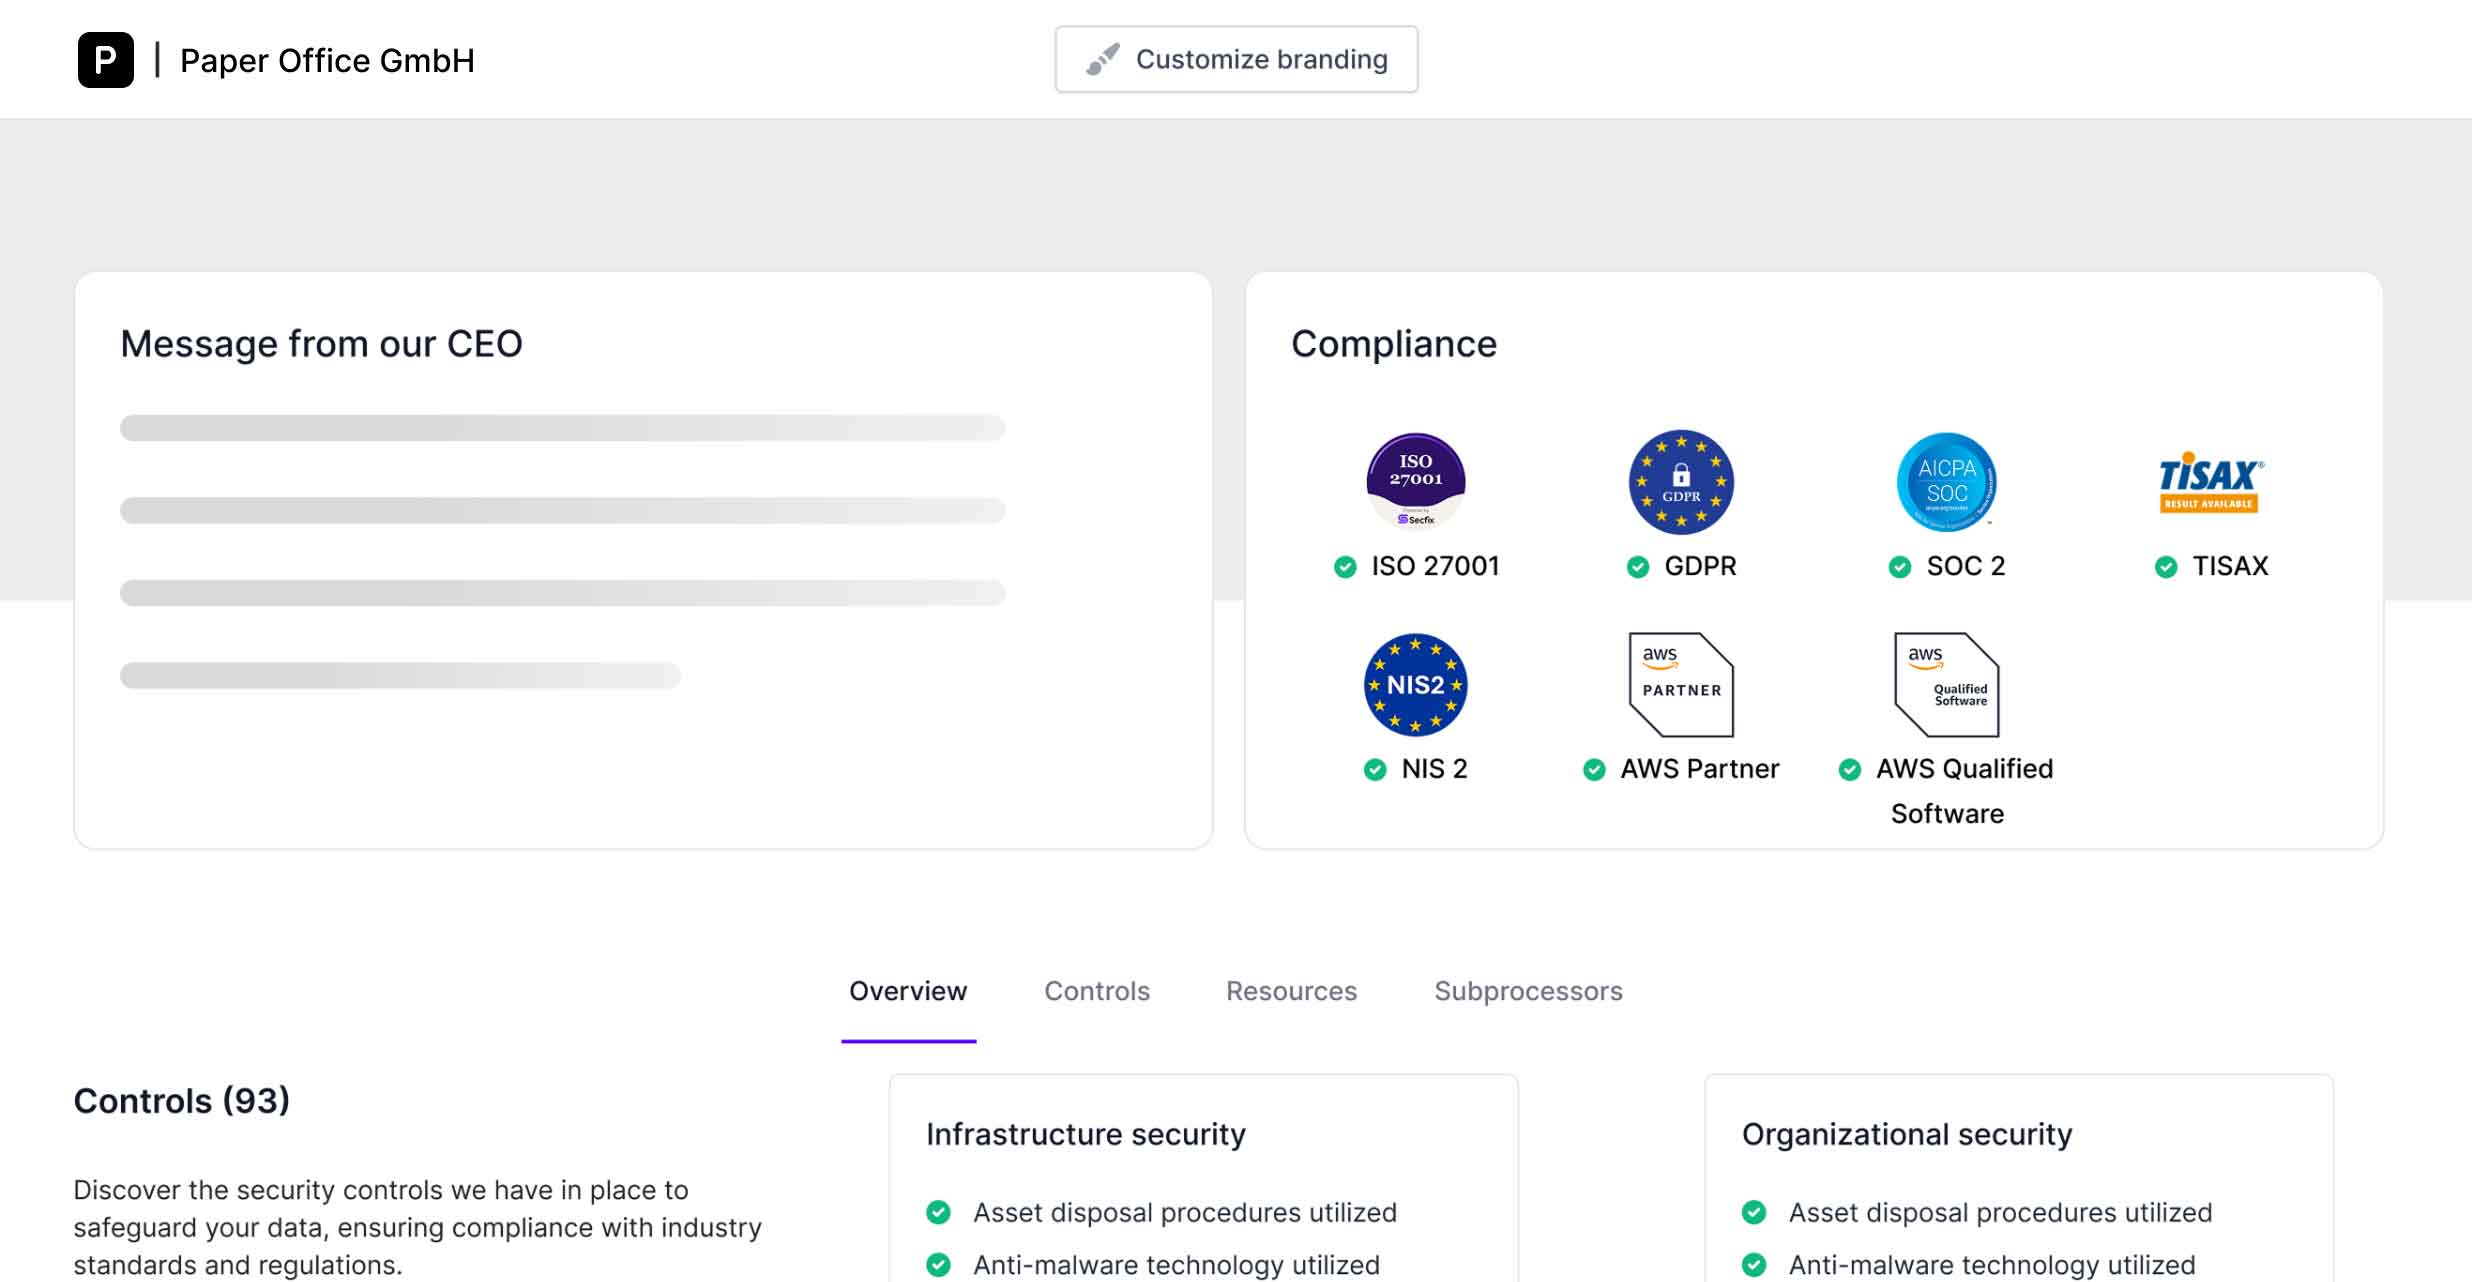Select the Overview tab
Image resolution: width=2472 pixels, height=1282 pixels.
coord(908,991)
